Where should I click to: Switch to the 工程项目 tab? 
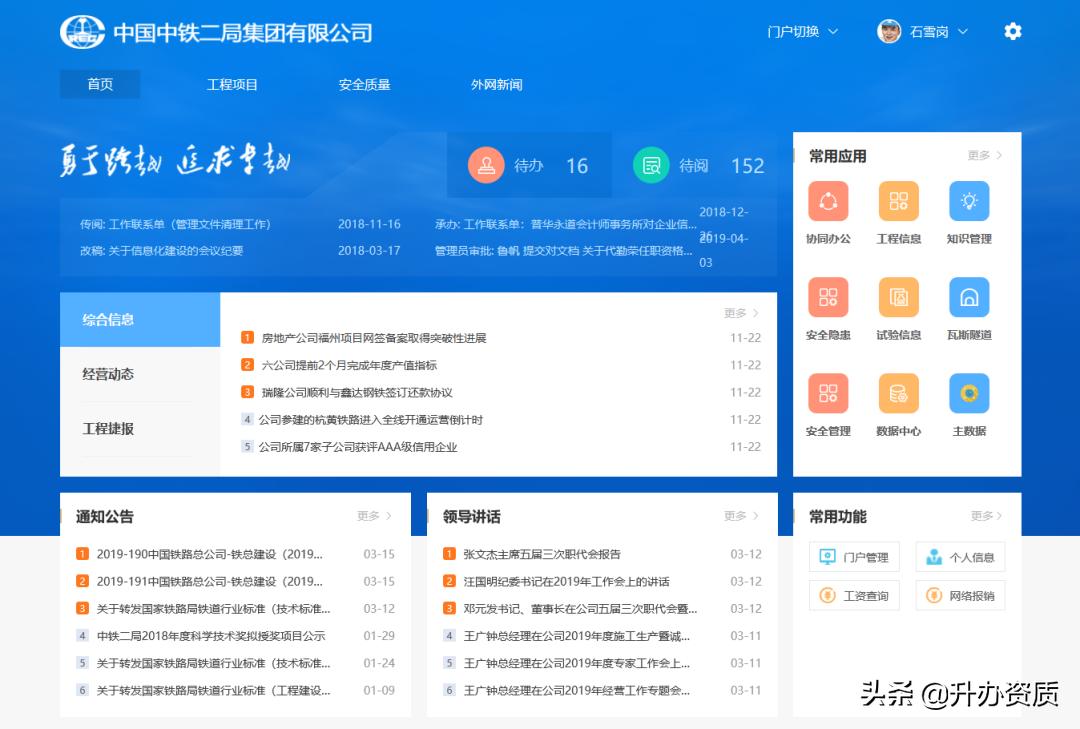(x=232, y=84)
